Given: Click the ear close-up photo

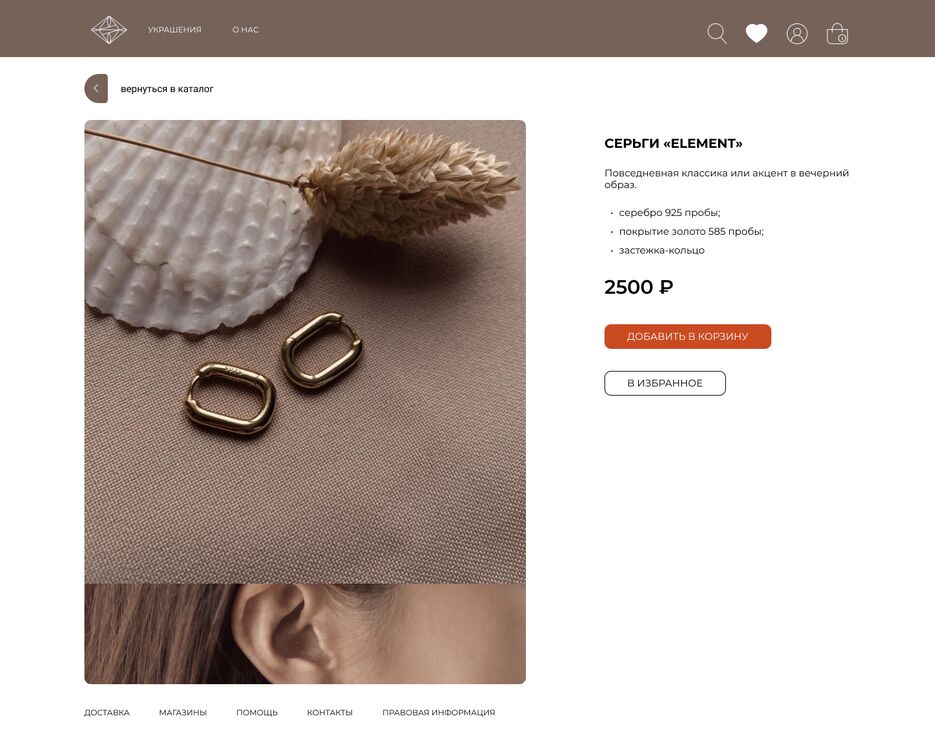Looking at the screenshot, I should (x=305, y=634).
